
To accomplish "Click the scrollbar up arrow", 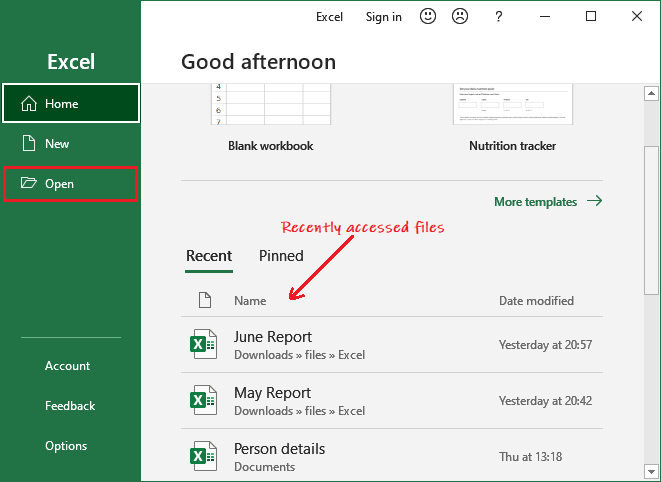I will [x=651, y=93].
